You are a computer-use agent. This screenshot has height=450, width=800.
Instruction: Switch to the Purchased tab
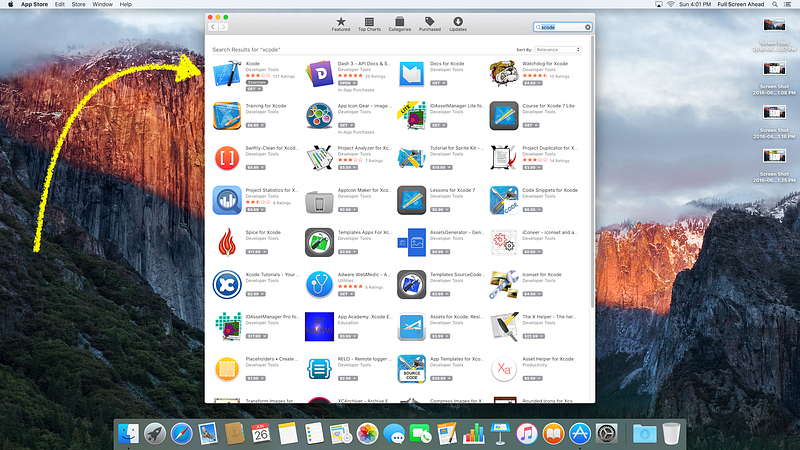tap(430, 24)
